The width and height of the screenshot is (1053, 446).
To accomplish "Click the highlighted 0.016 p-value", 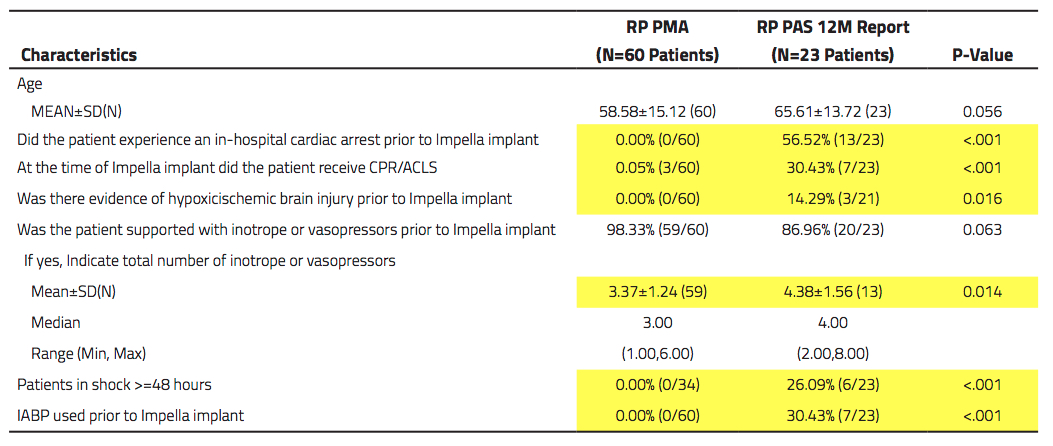I will pyautogui.click(x=981, y=199).
